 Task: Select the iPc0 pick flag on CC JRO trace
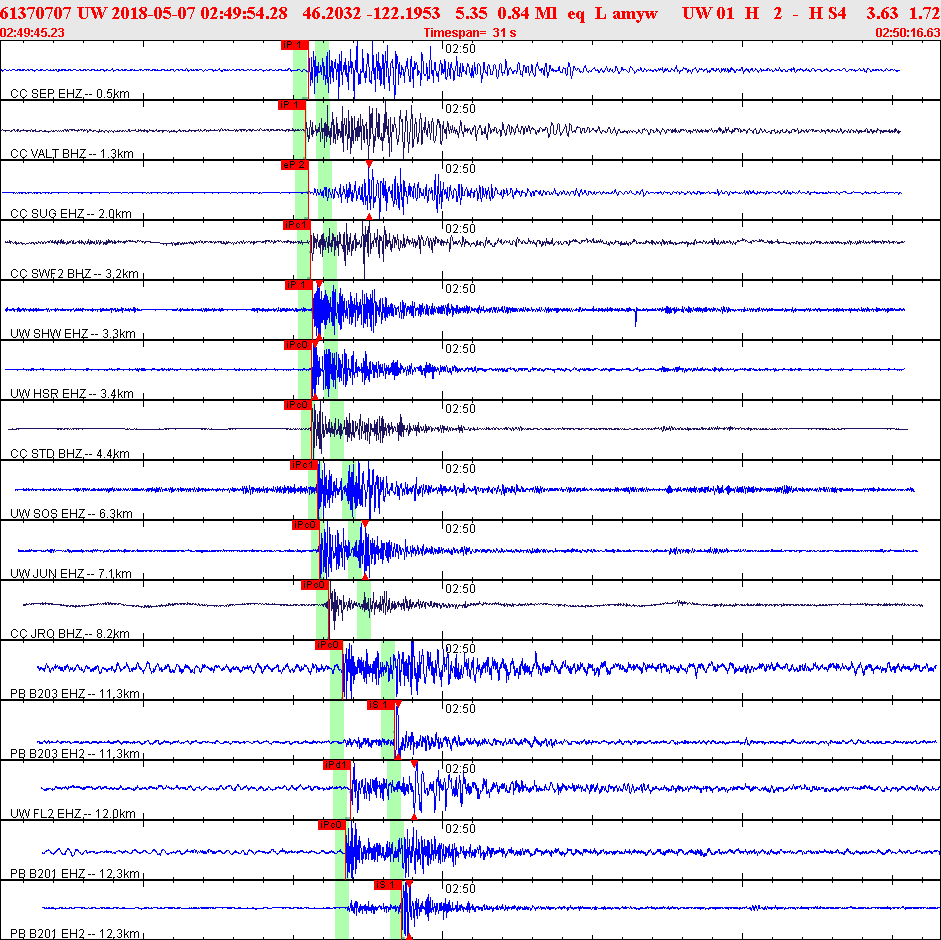pyautogui.click(x=314, y=585)
